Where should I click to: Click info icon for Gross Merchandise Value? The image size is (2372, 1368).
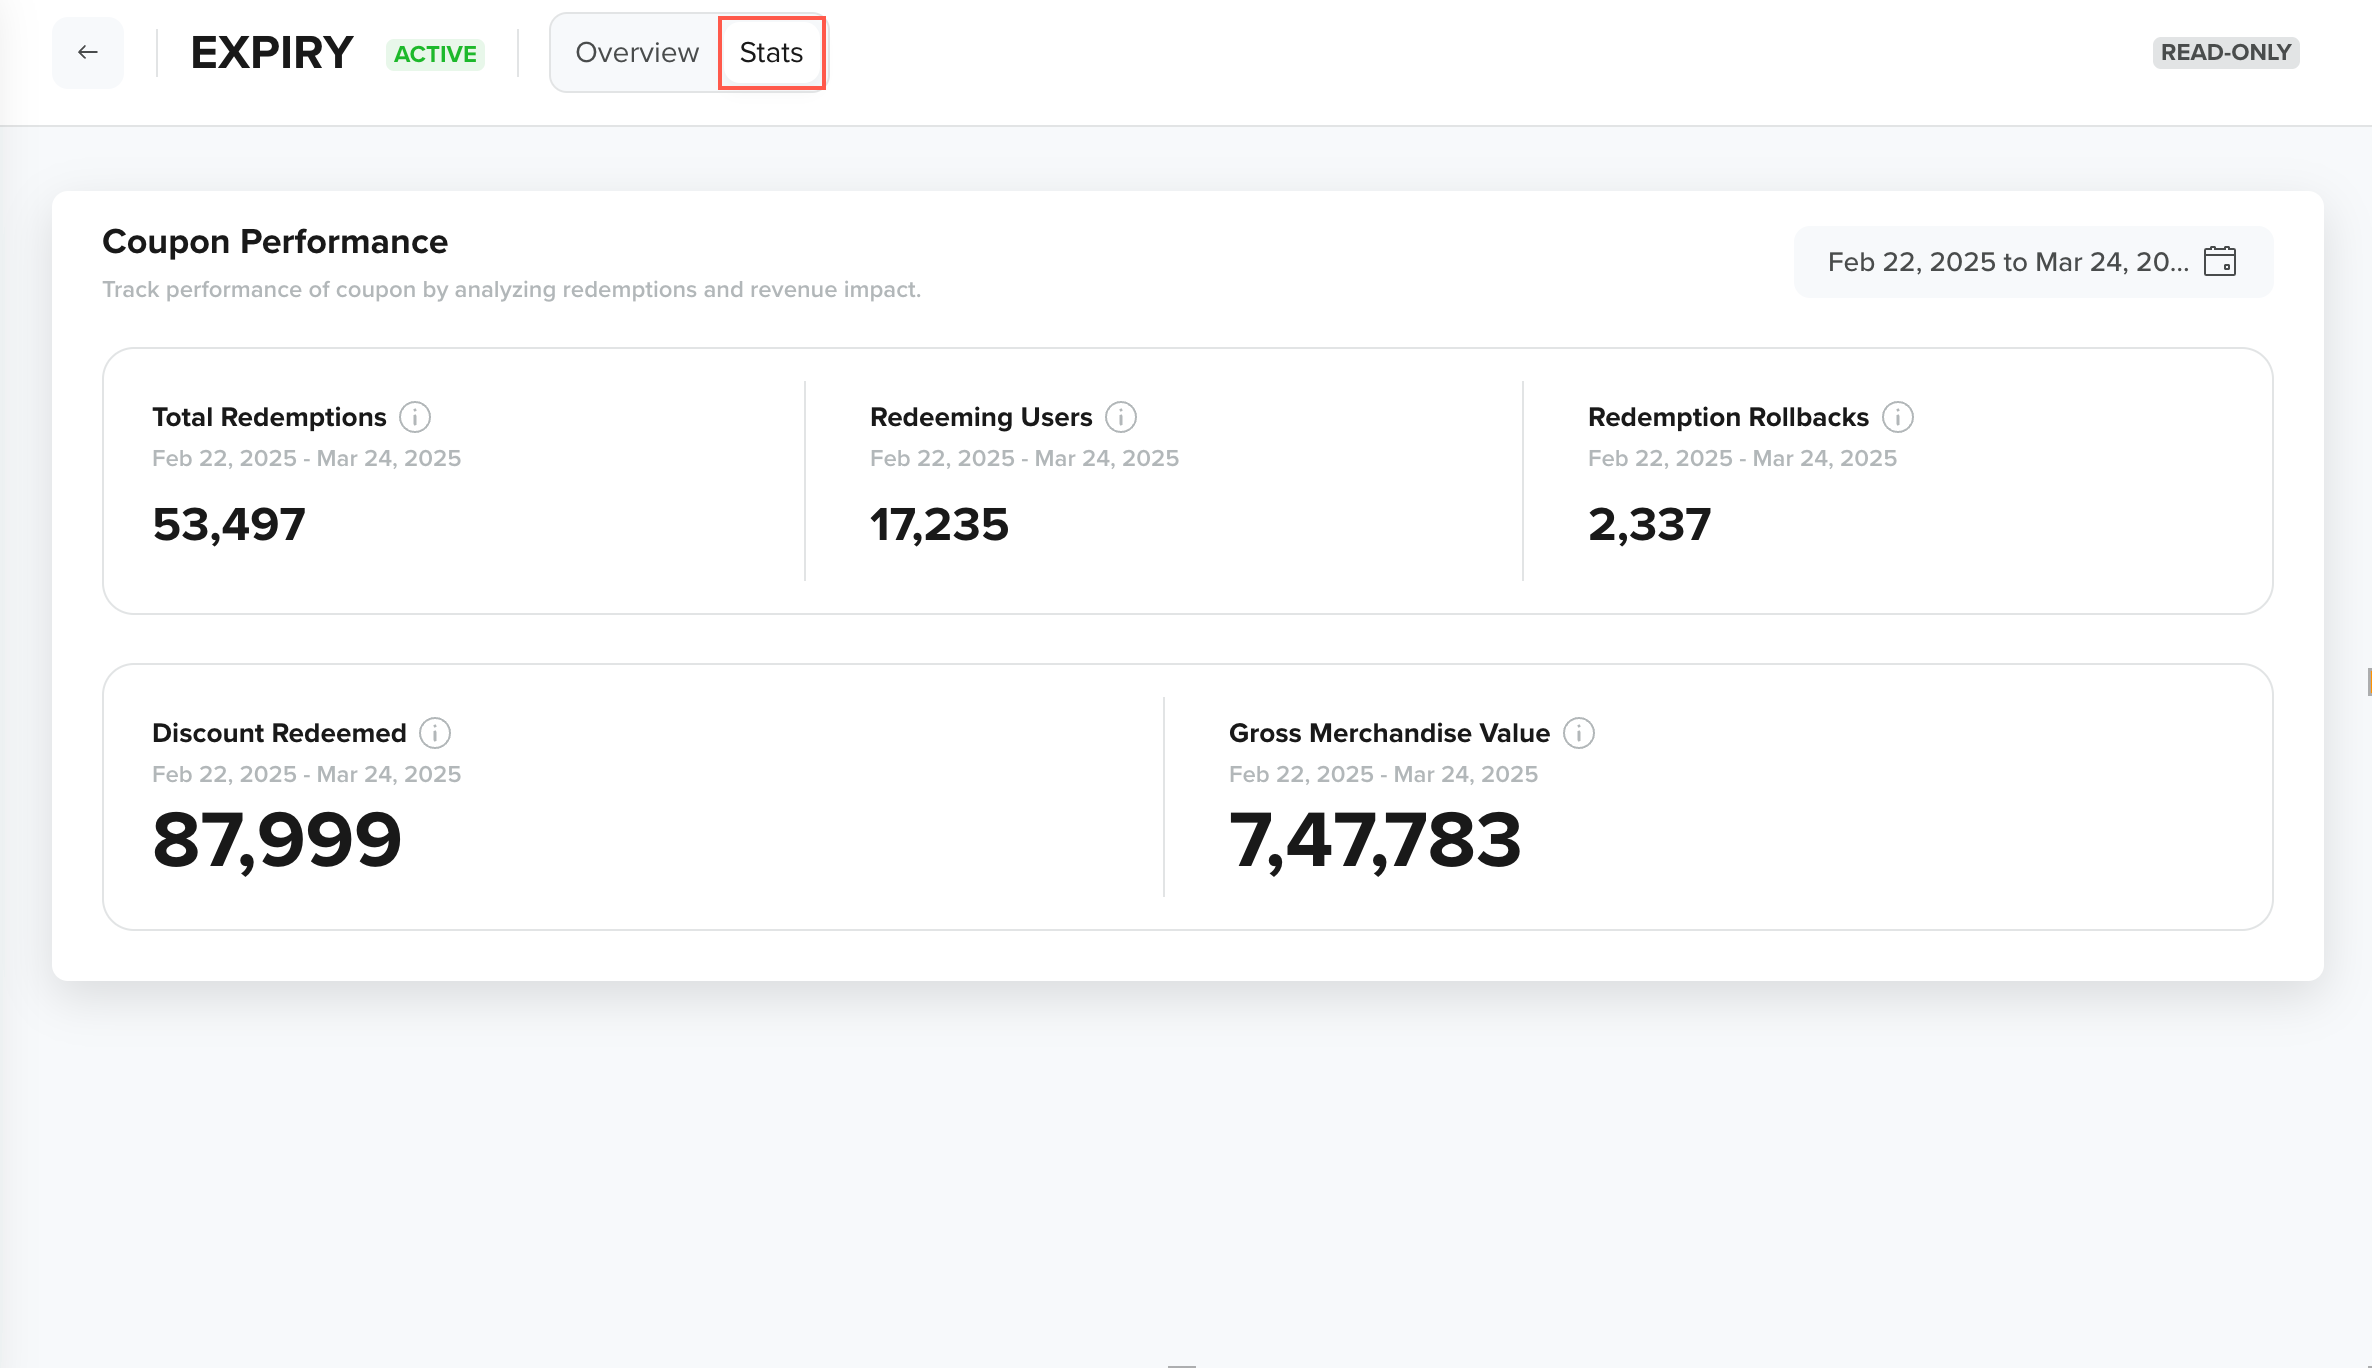click(1579, 733)
